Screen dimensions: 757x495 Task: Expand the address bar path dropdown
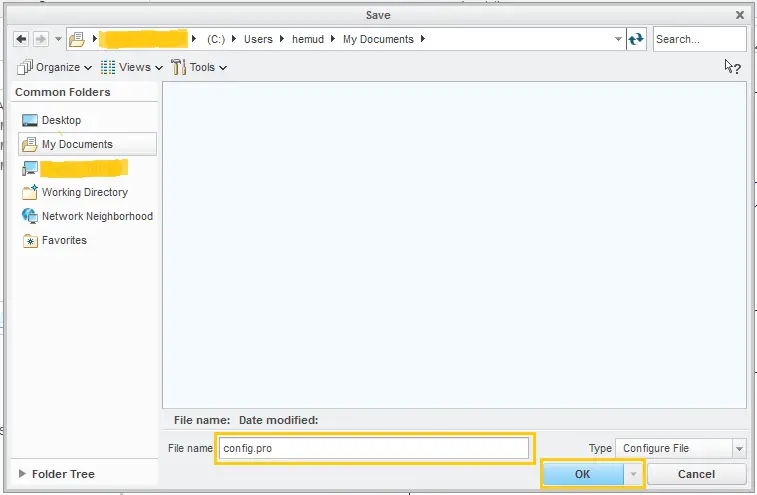coord(618,39)
